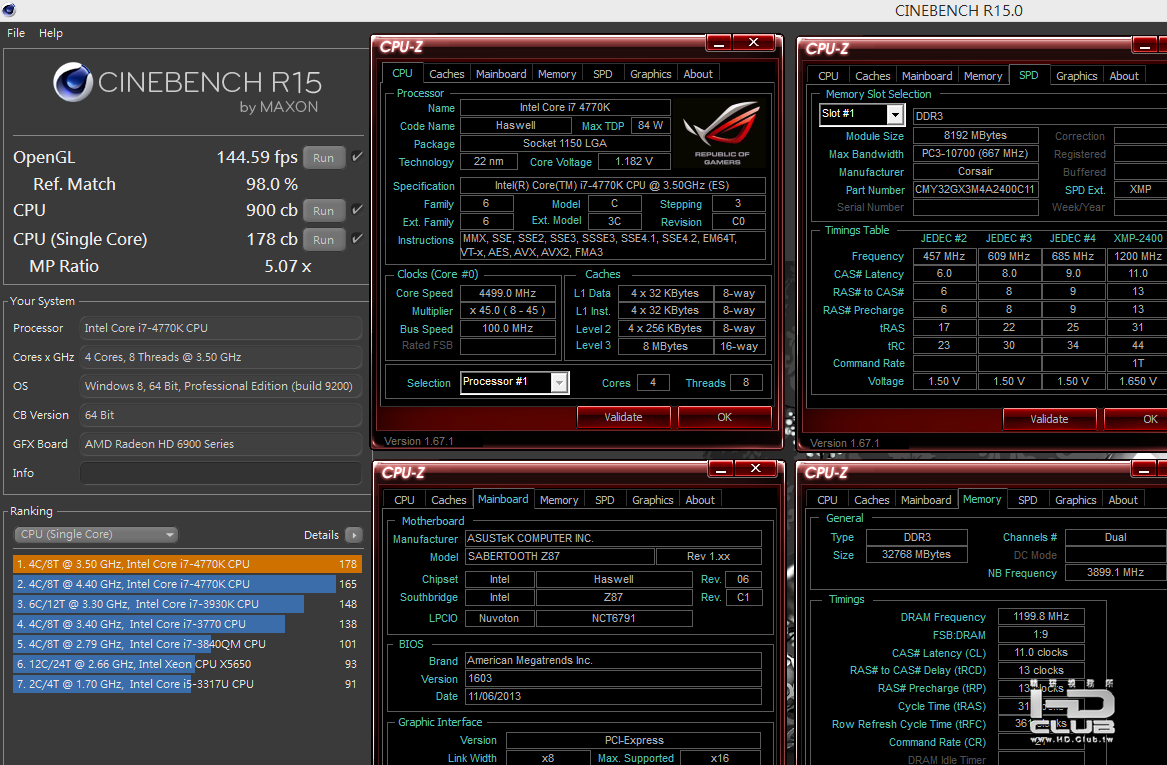Switch to Mainboard tab in top-left CPU-Z window
Screen dimensions: 1167x765
[501, 74]
